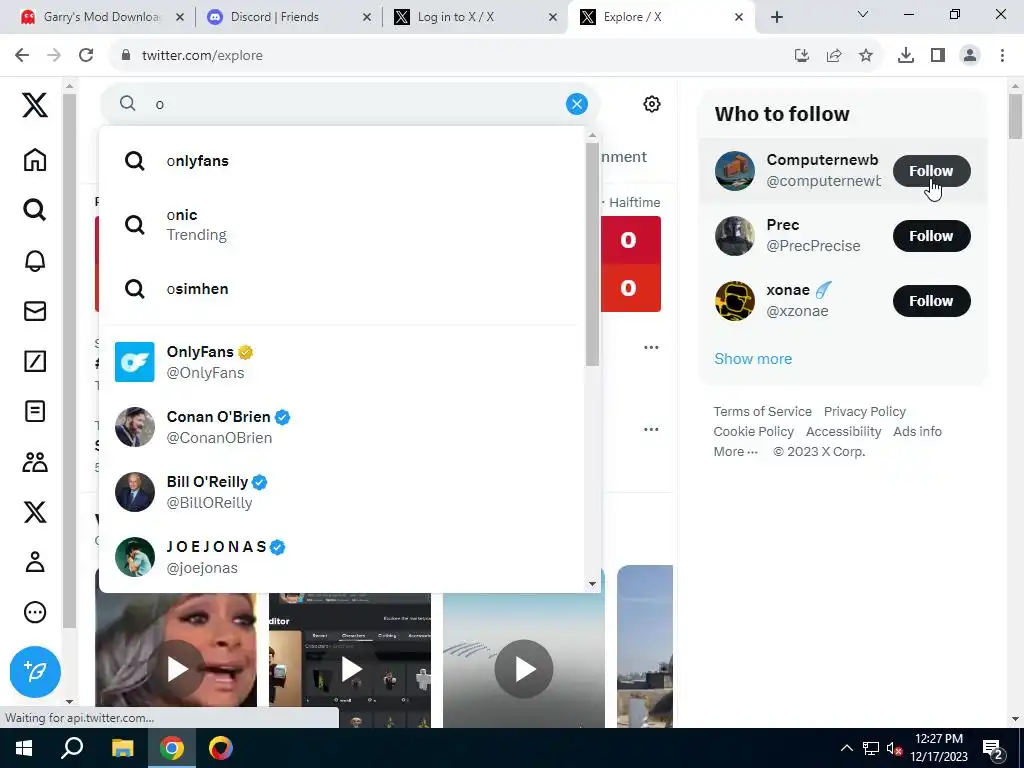Open taskbar notification center icon
1024x768 pixels.
(994, 749)
